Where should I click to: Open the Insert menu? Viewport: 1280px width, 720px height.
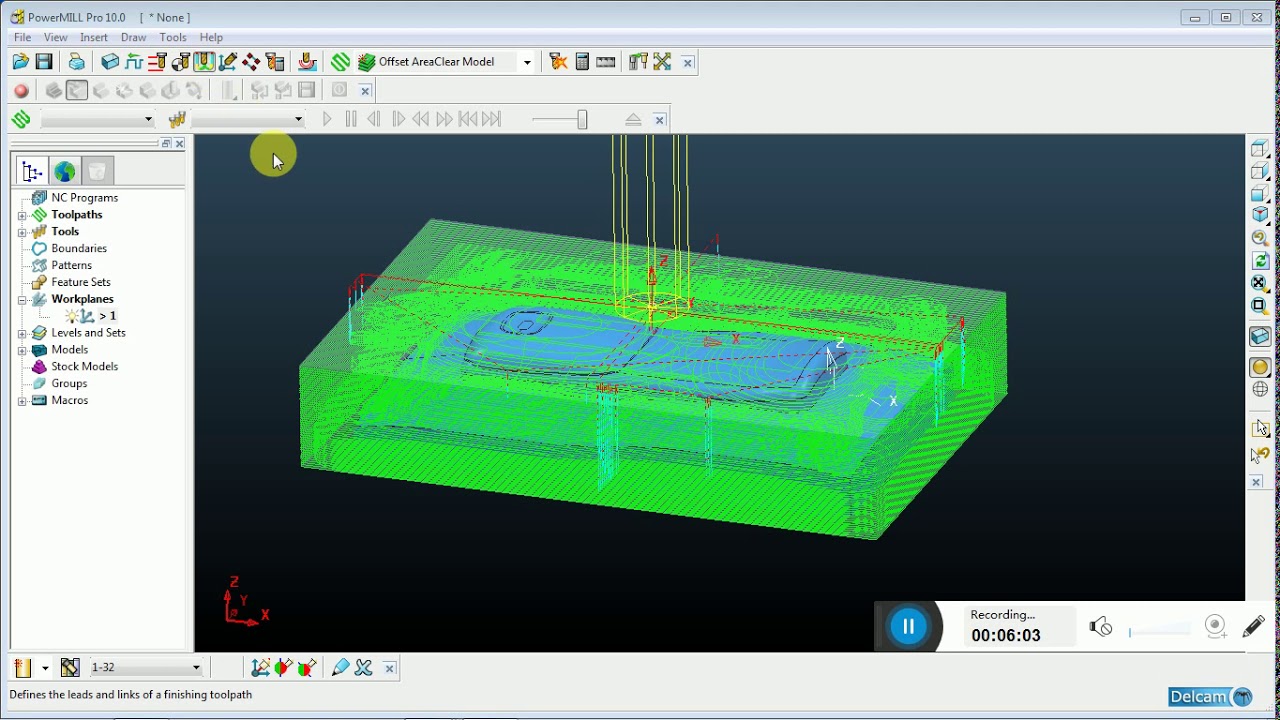point(94,37)
